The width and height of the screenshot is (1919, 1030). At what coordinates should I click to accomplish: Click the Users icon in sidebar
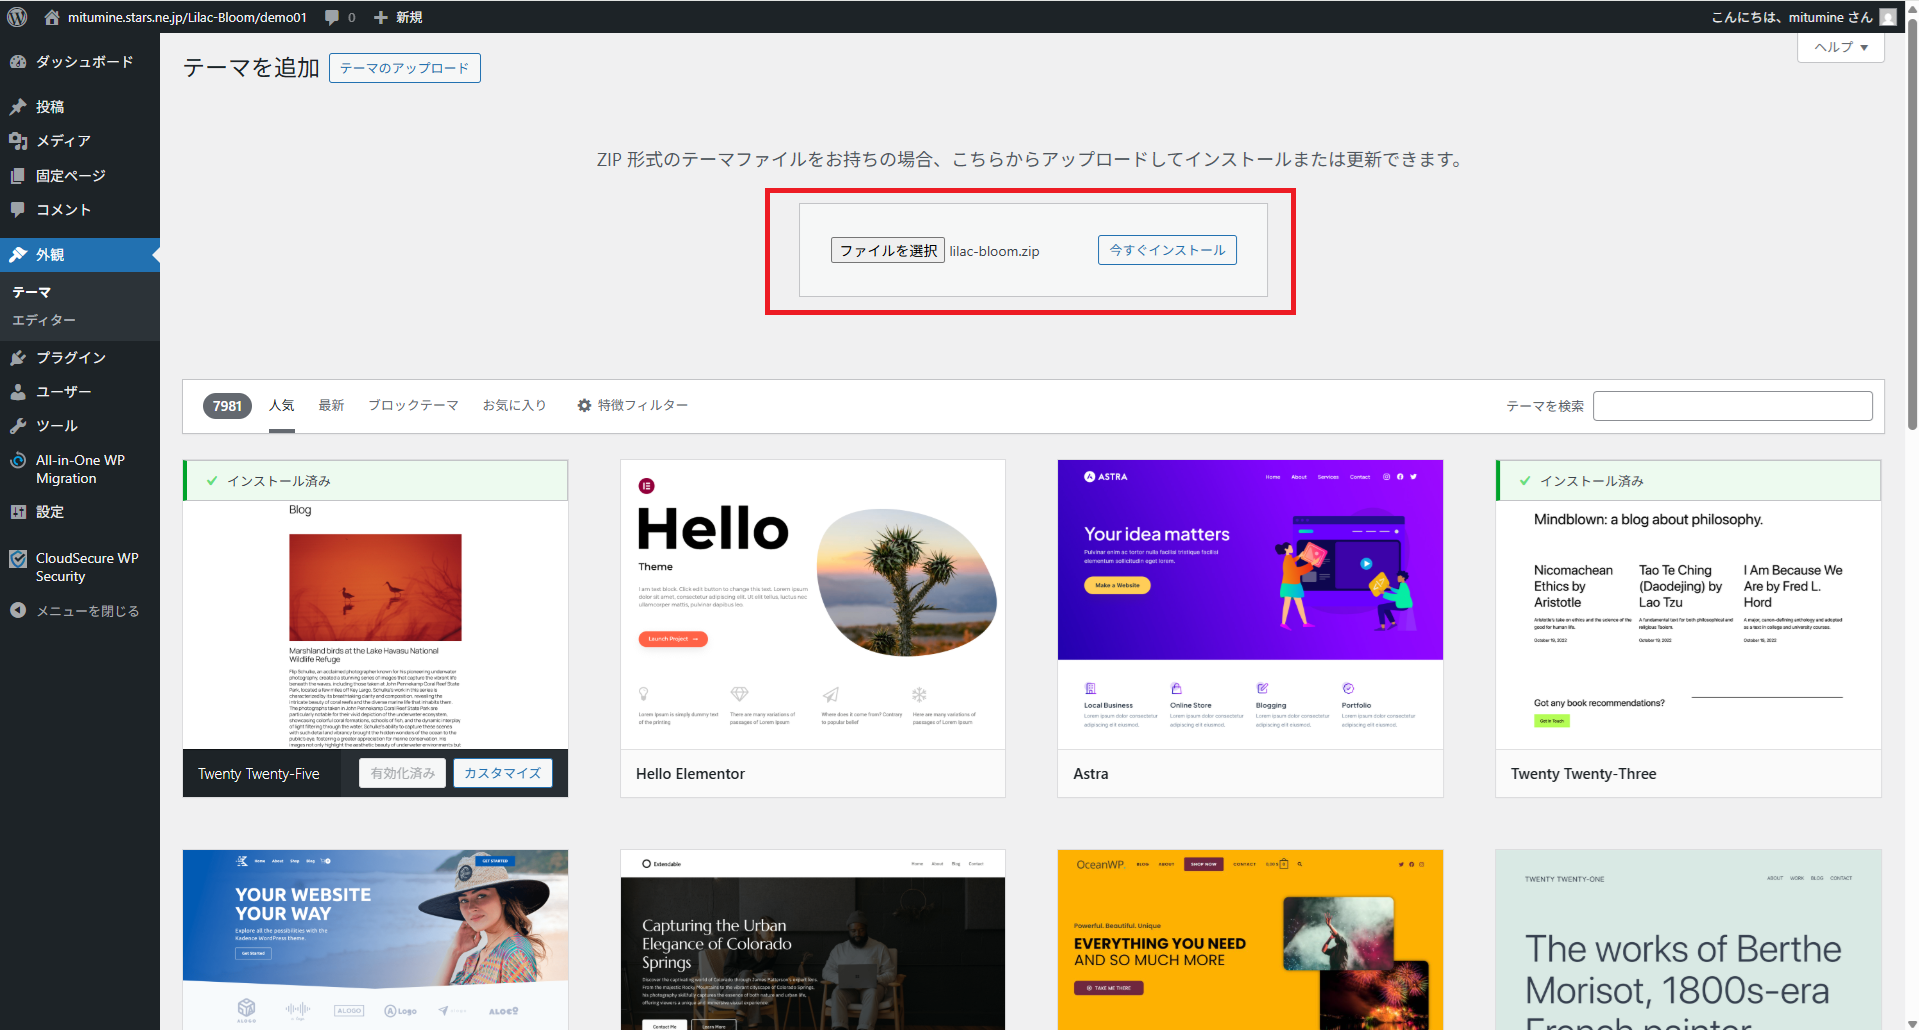18,392
